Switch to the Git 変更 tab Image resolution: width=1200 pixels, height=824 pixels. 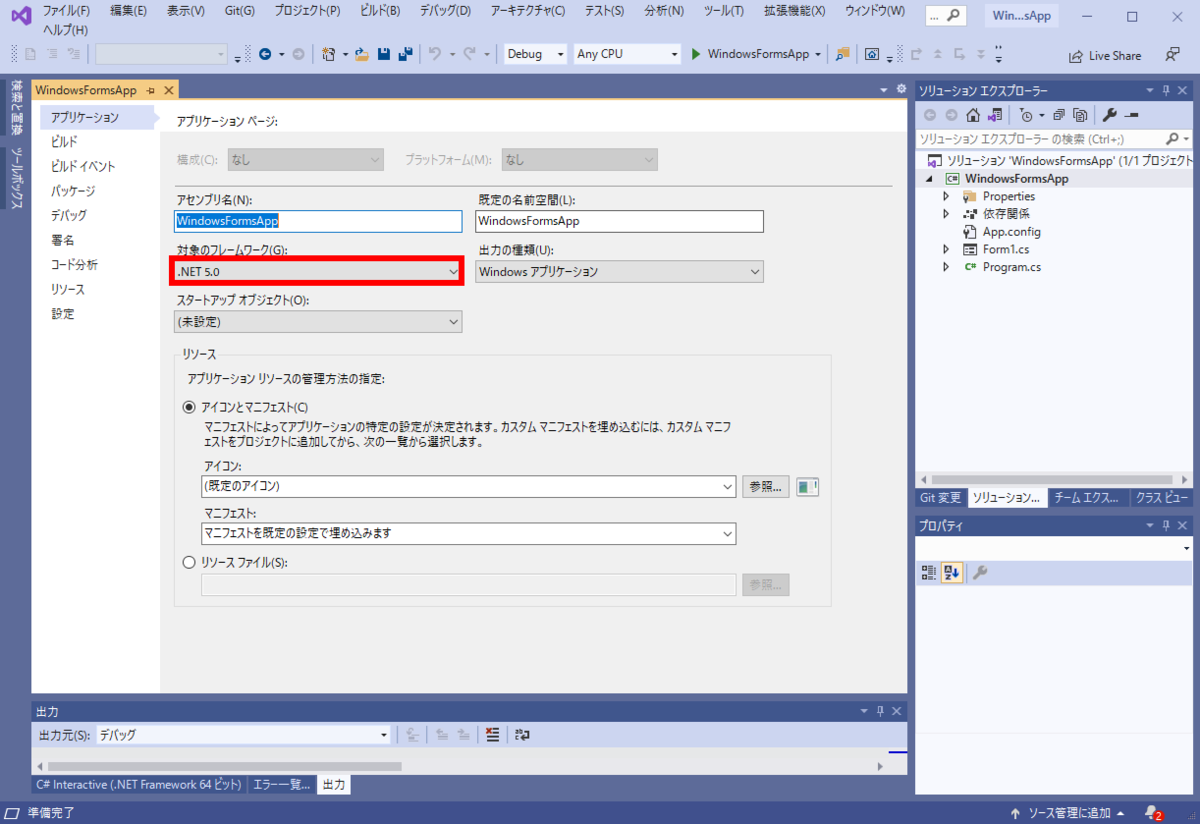pos(940,497)
